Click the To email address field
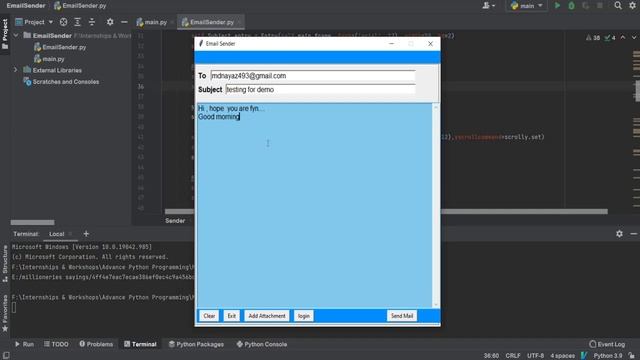640x360 pixels. (x=313, y=76)
